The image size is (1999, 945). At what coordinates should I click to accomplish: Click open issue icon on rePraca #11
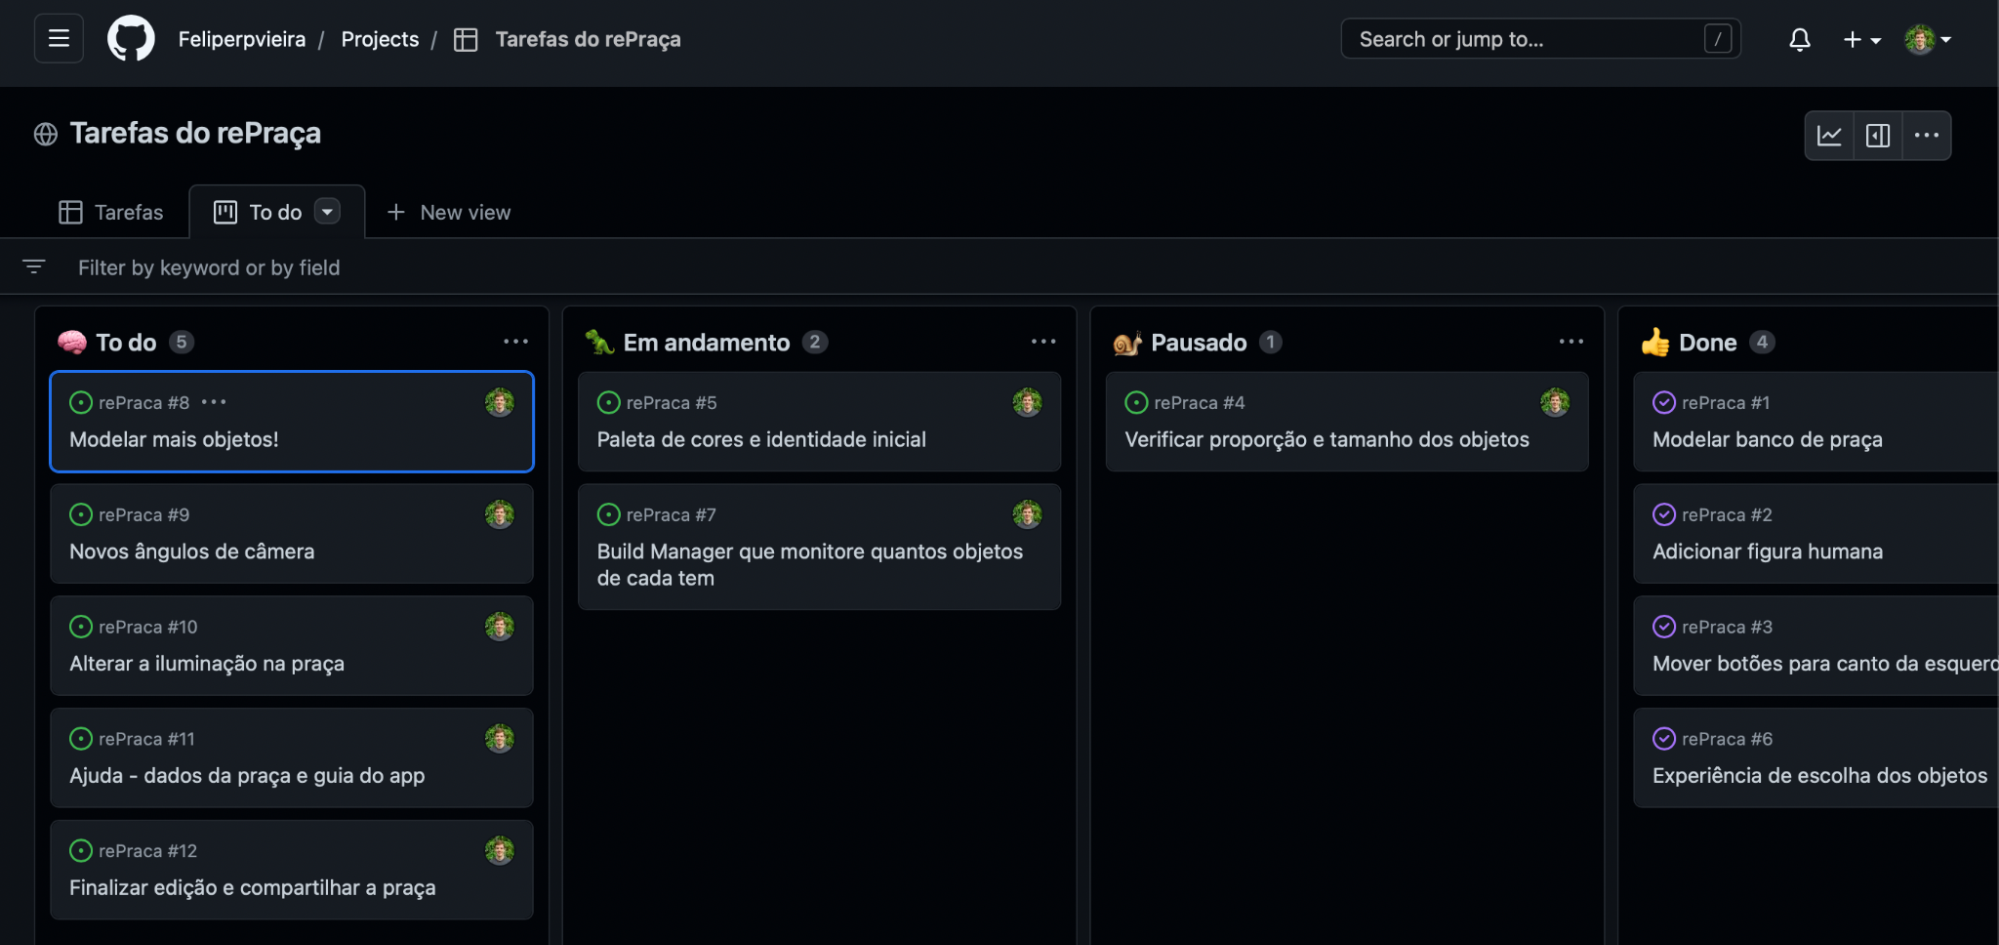81,738
